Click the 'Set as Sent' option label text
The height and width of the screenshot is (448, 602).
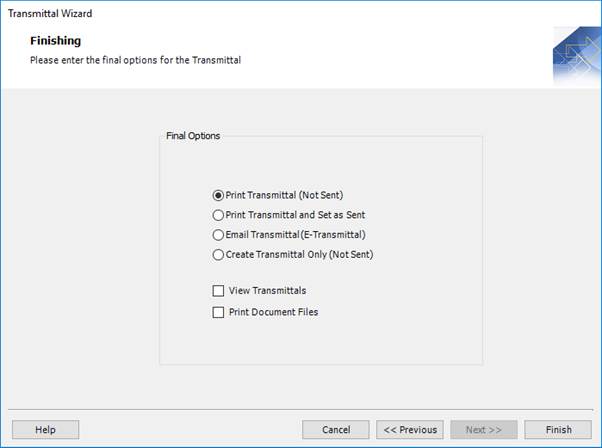coord(302,215)
